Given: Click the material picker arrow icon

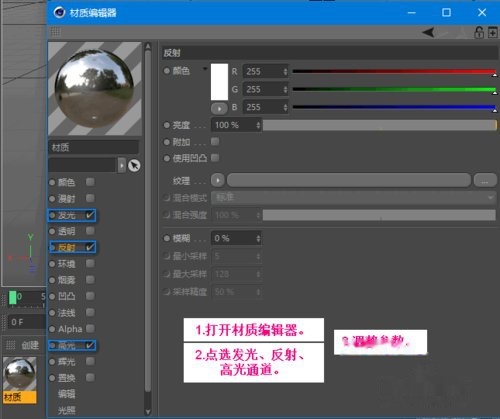Looking at the screenshot, I should coord(134,165).
